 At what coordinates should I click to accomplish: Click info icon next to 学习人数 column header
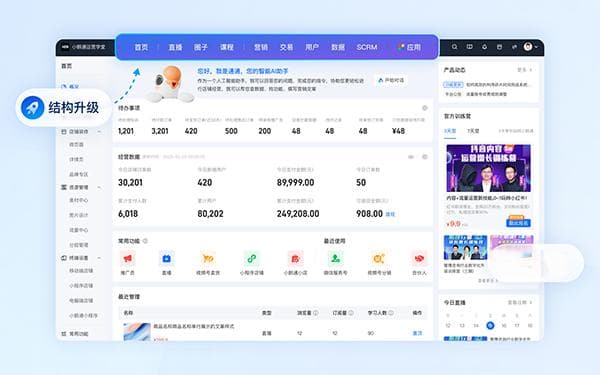391,313
